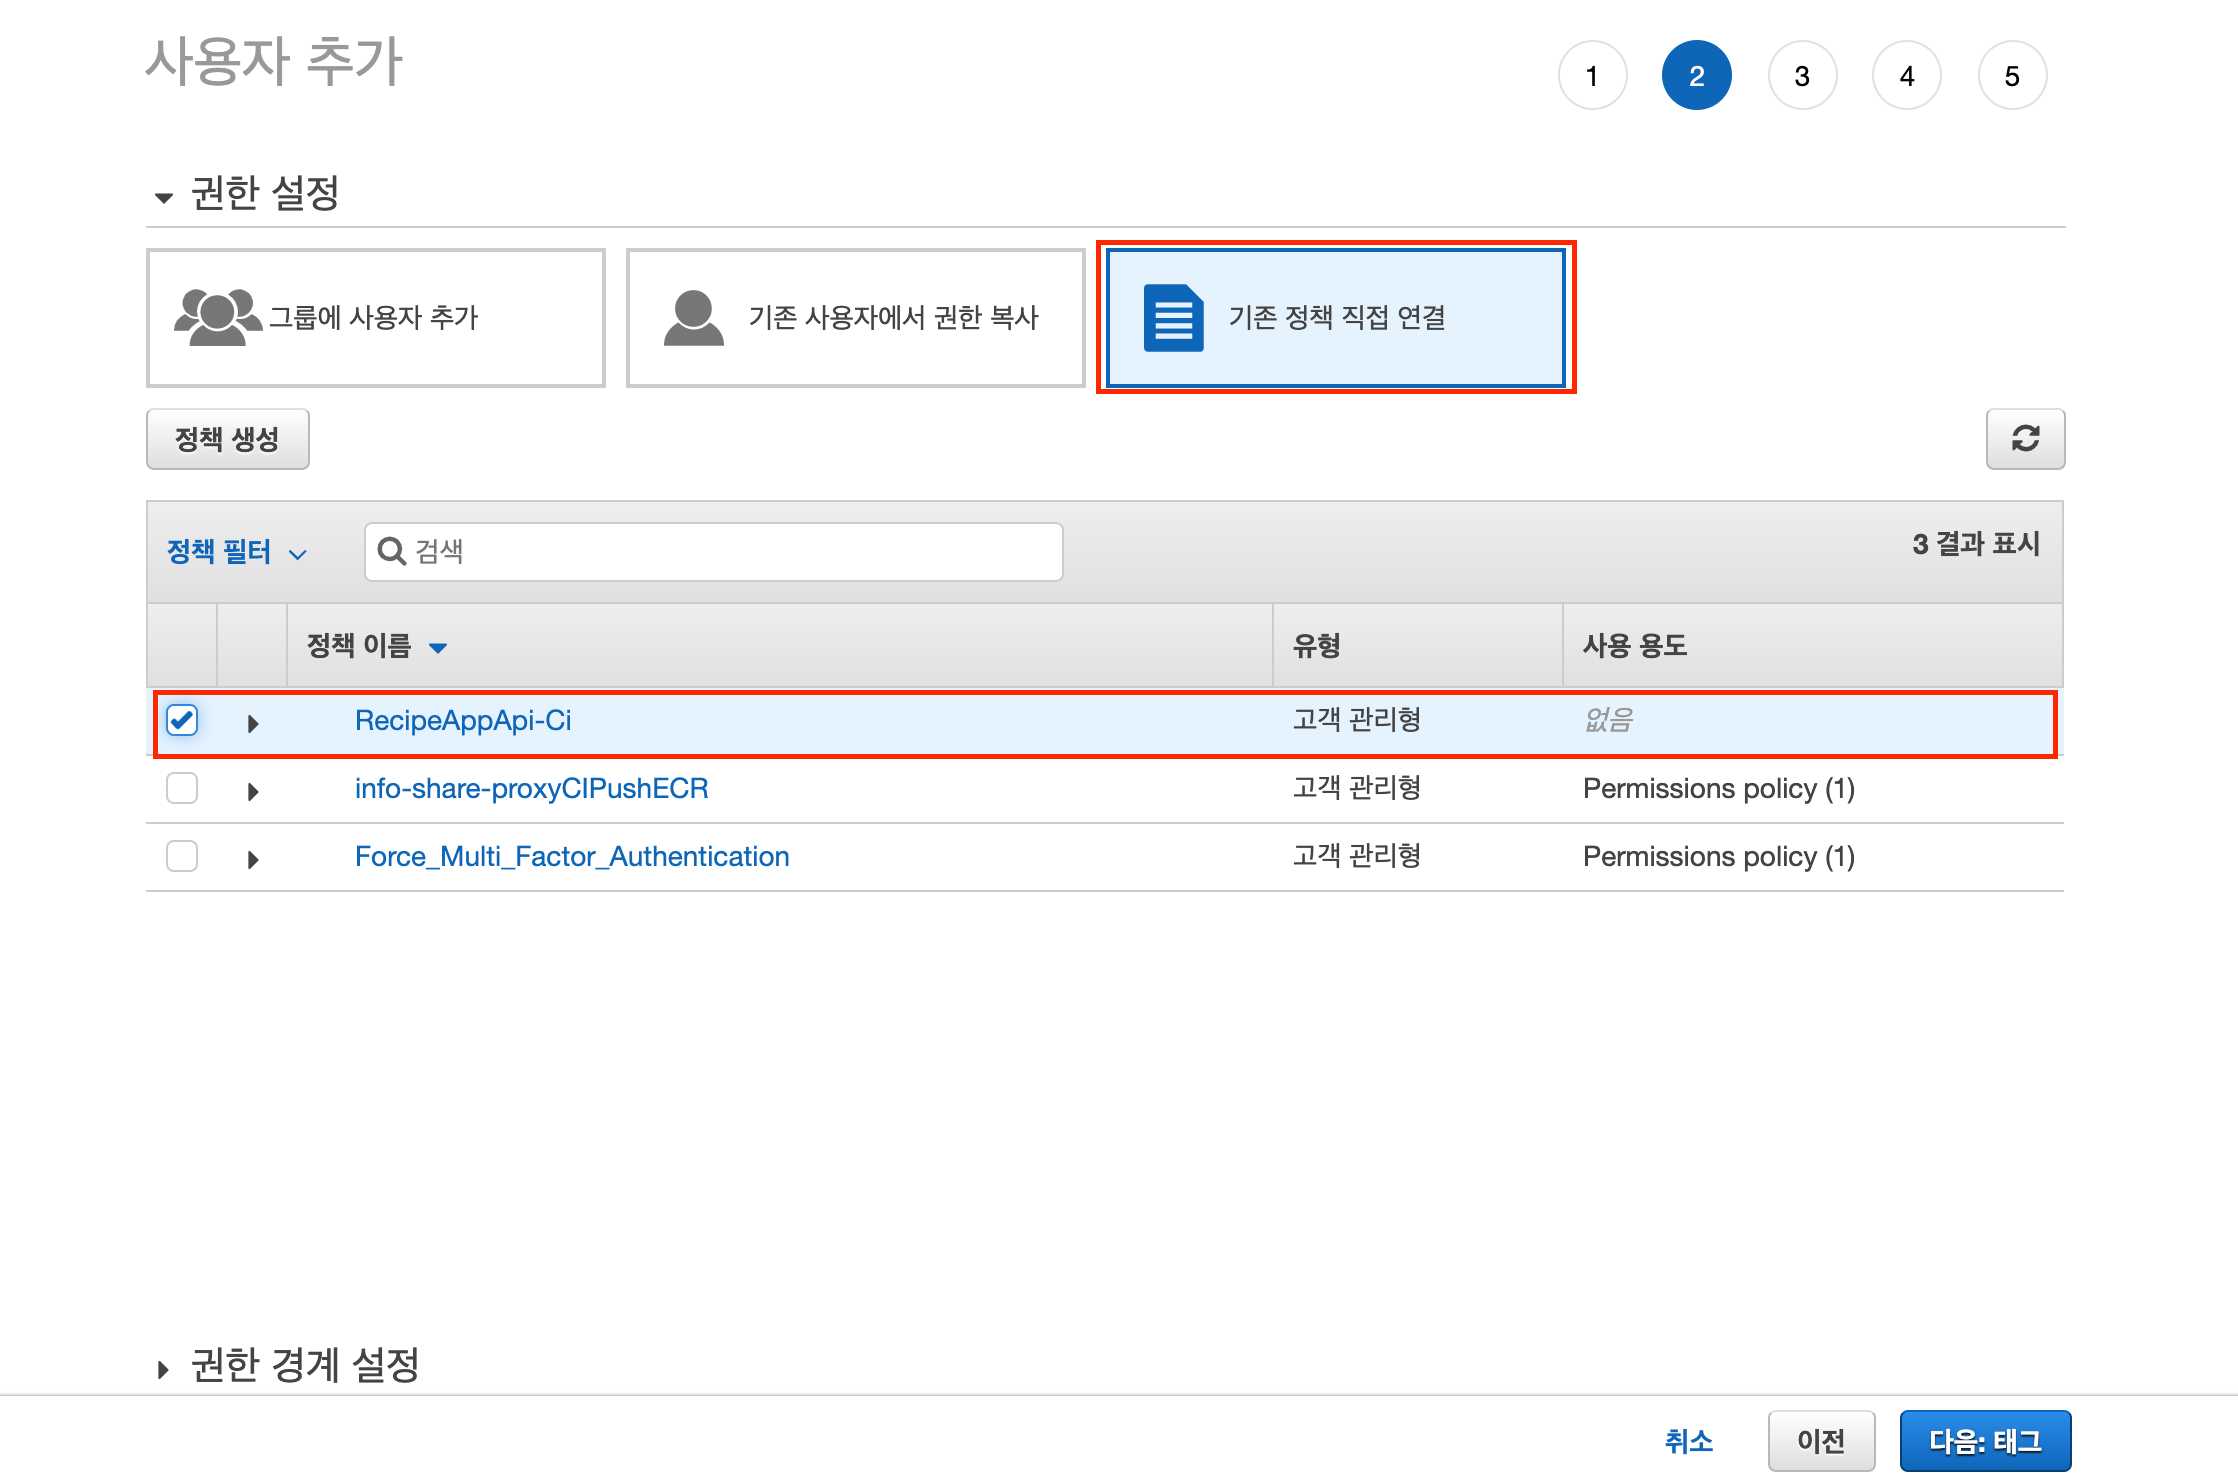This screenshot has height=1474, width=2238.
Task: Click 없음 usage cell for RecipeAppApi-Ci
Action: [x=1609, y=720]
